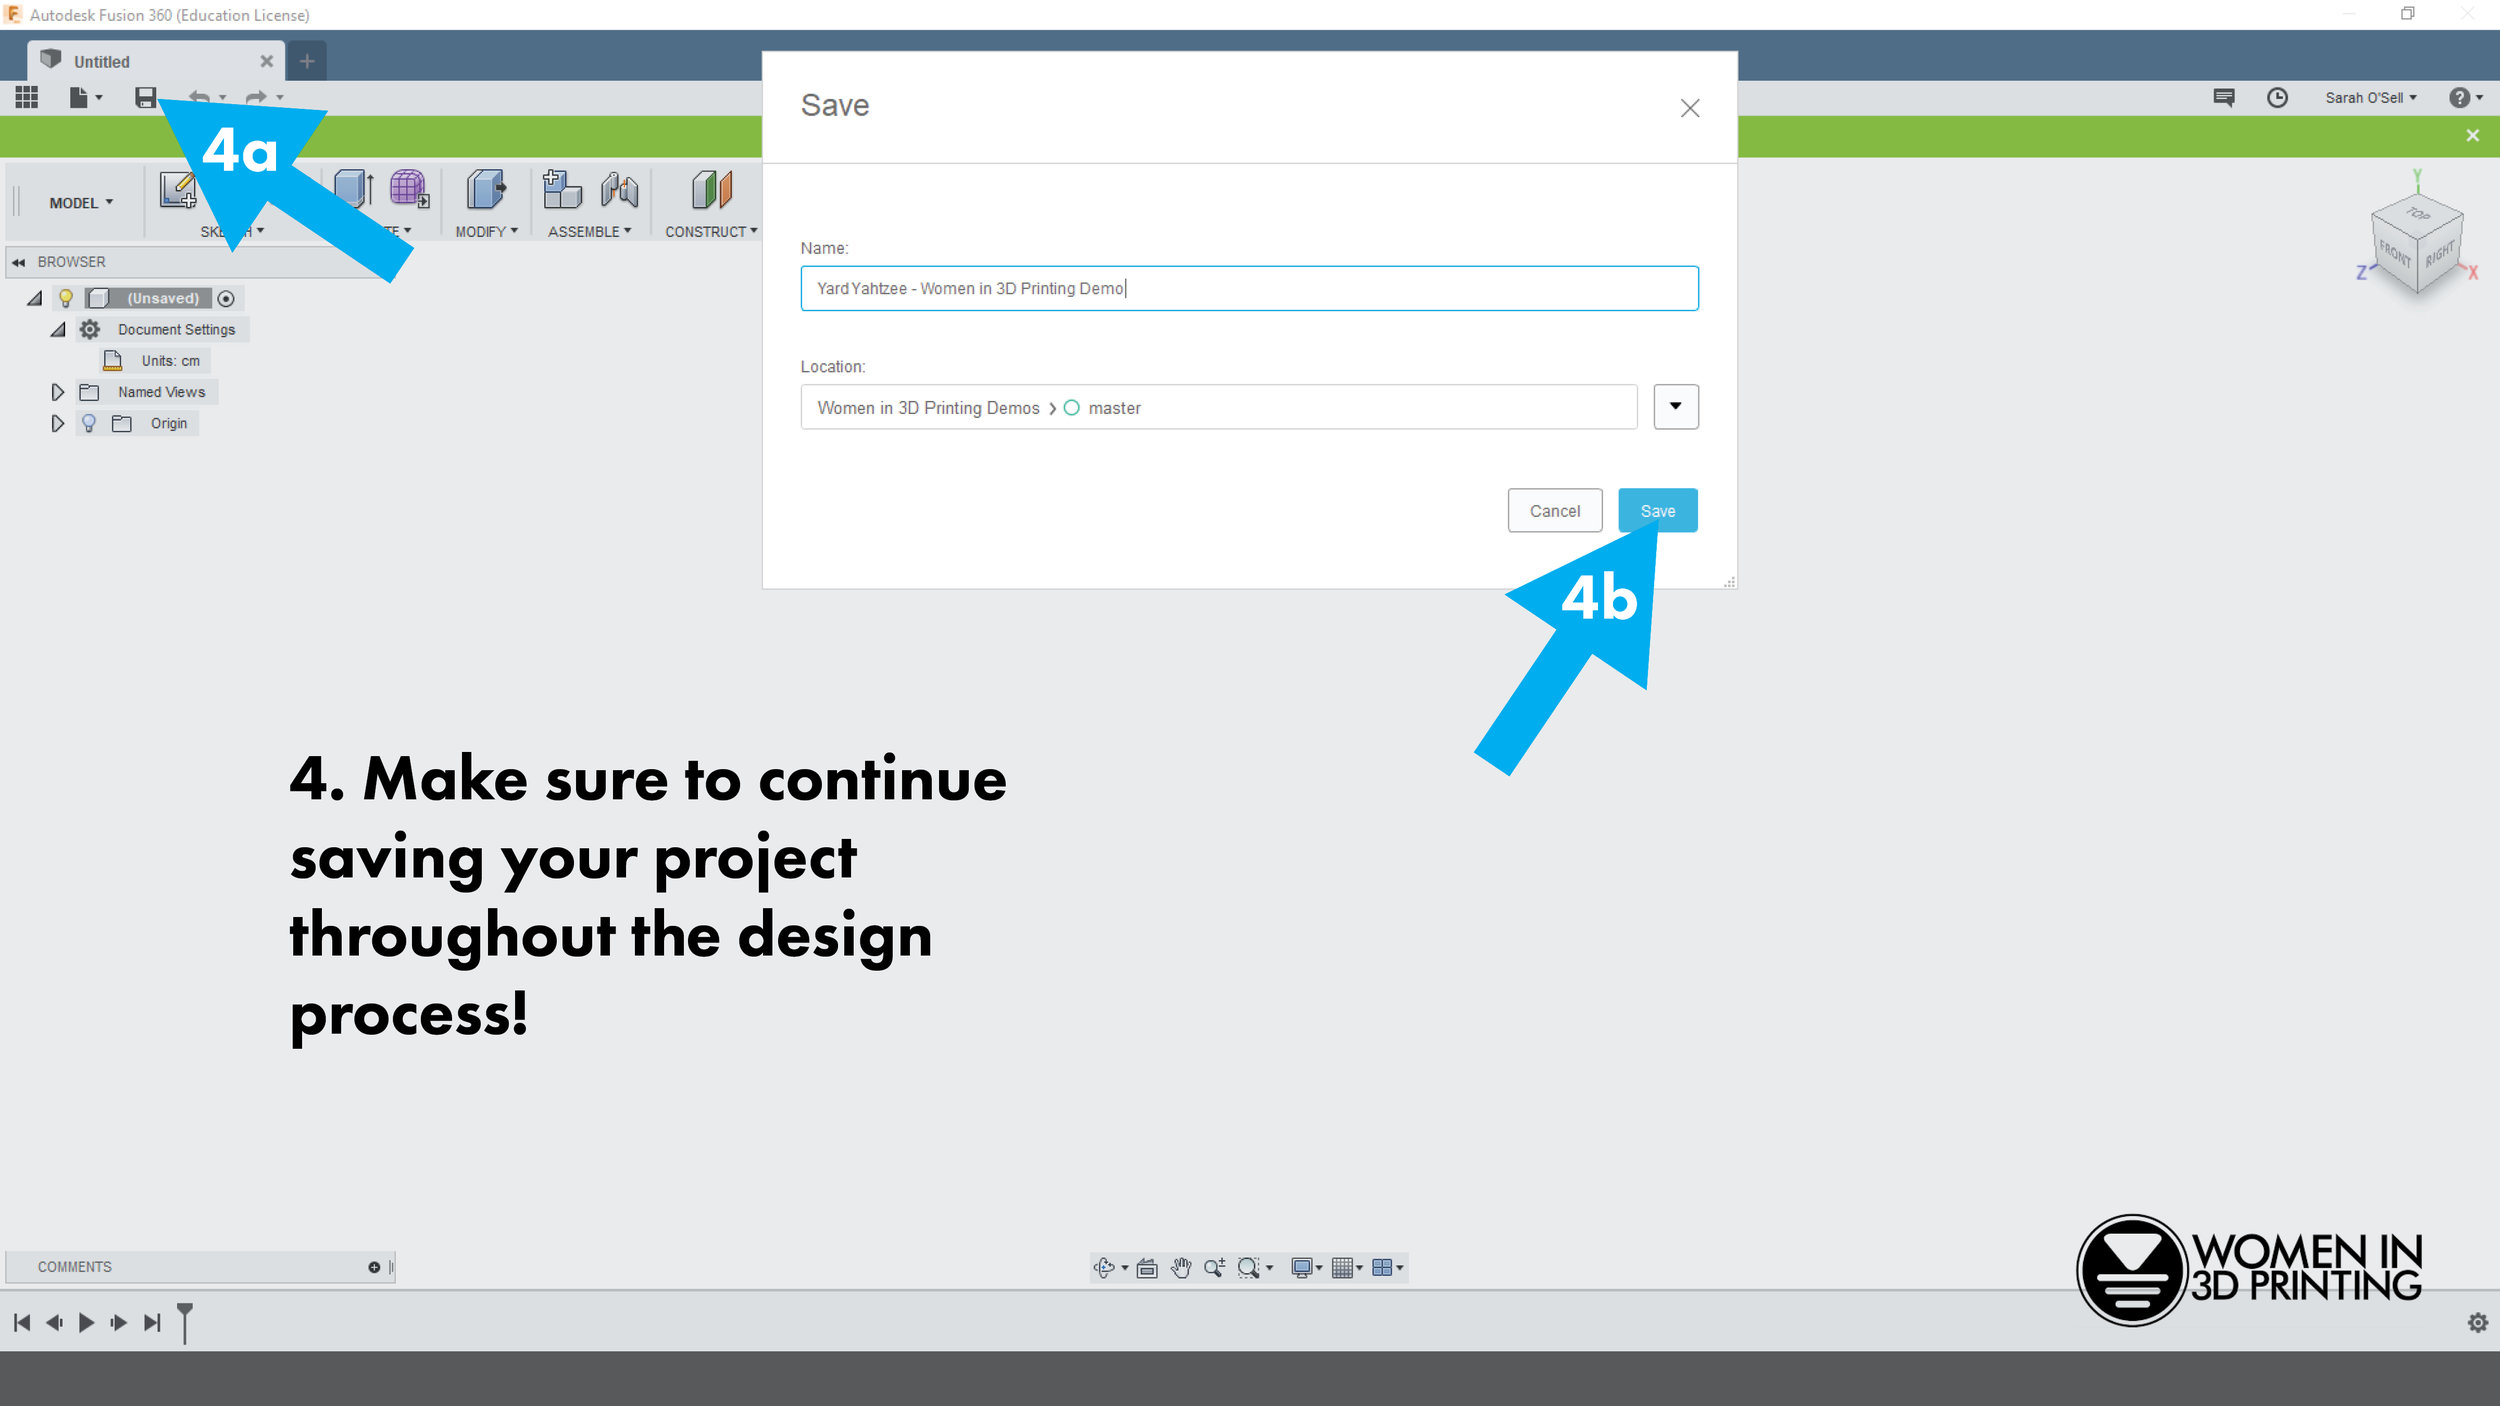Collapse the (Unsaved) root tree node
Screen dimensions: 2500x1406
(x=35, y=298)
